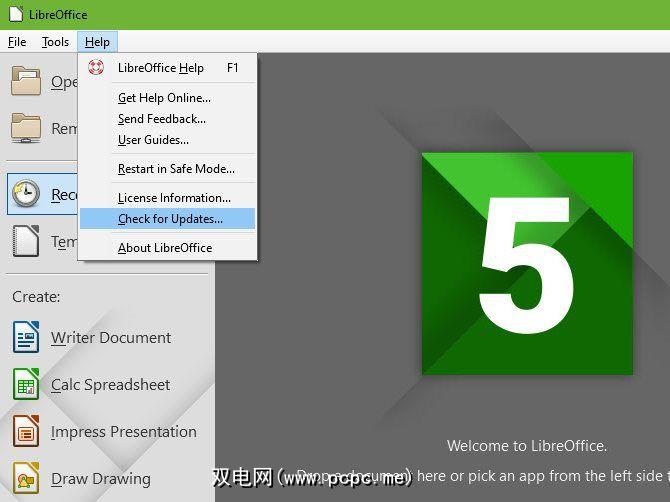Click the Open File folder icon
This screenshot has height=502, width=670.
(x=26, y=80)
